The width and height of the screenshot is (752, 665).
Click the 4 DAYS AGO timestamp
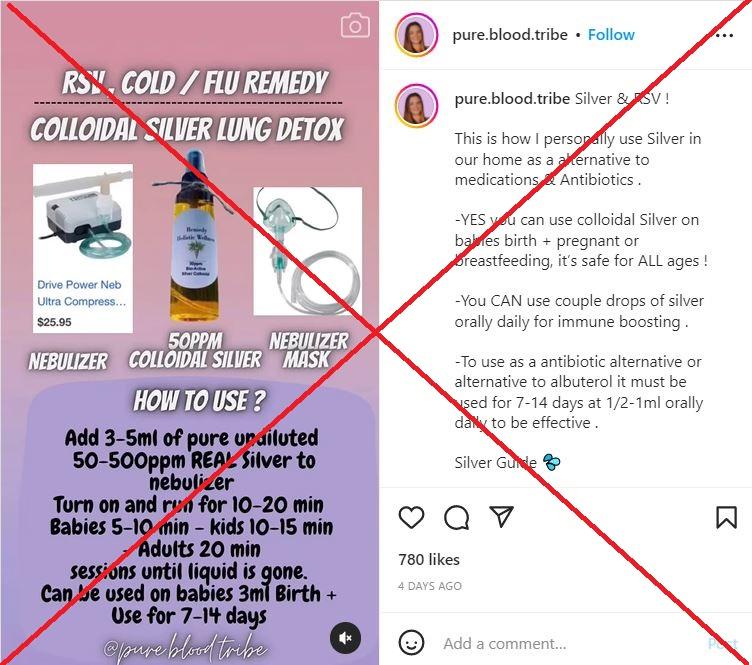coord(430,586)
